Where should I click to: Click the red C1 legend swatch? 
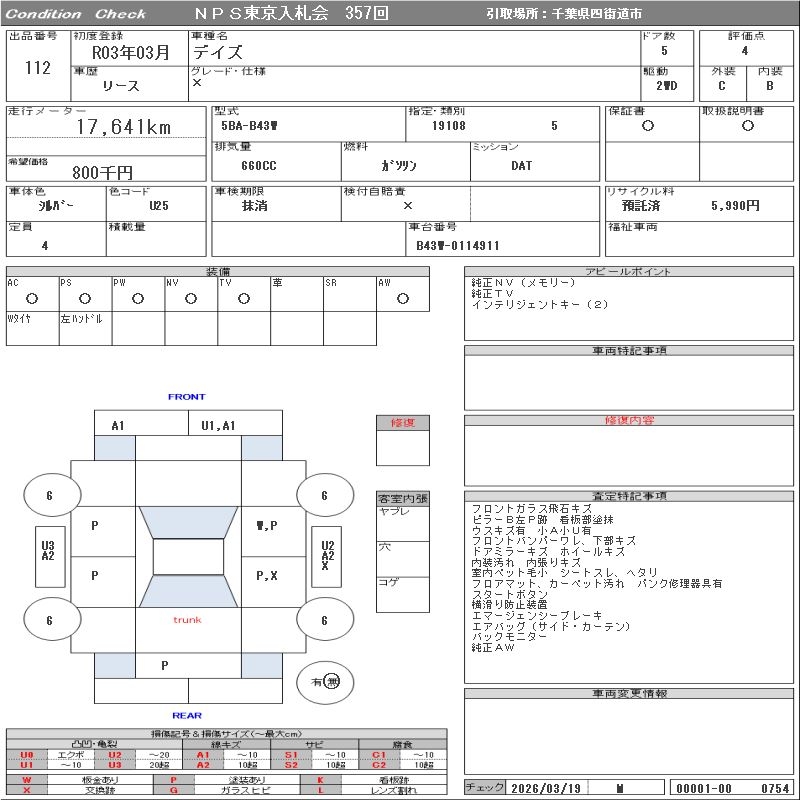(379, 755)
